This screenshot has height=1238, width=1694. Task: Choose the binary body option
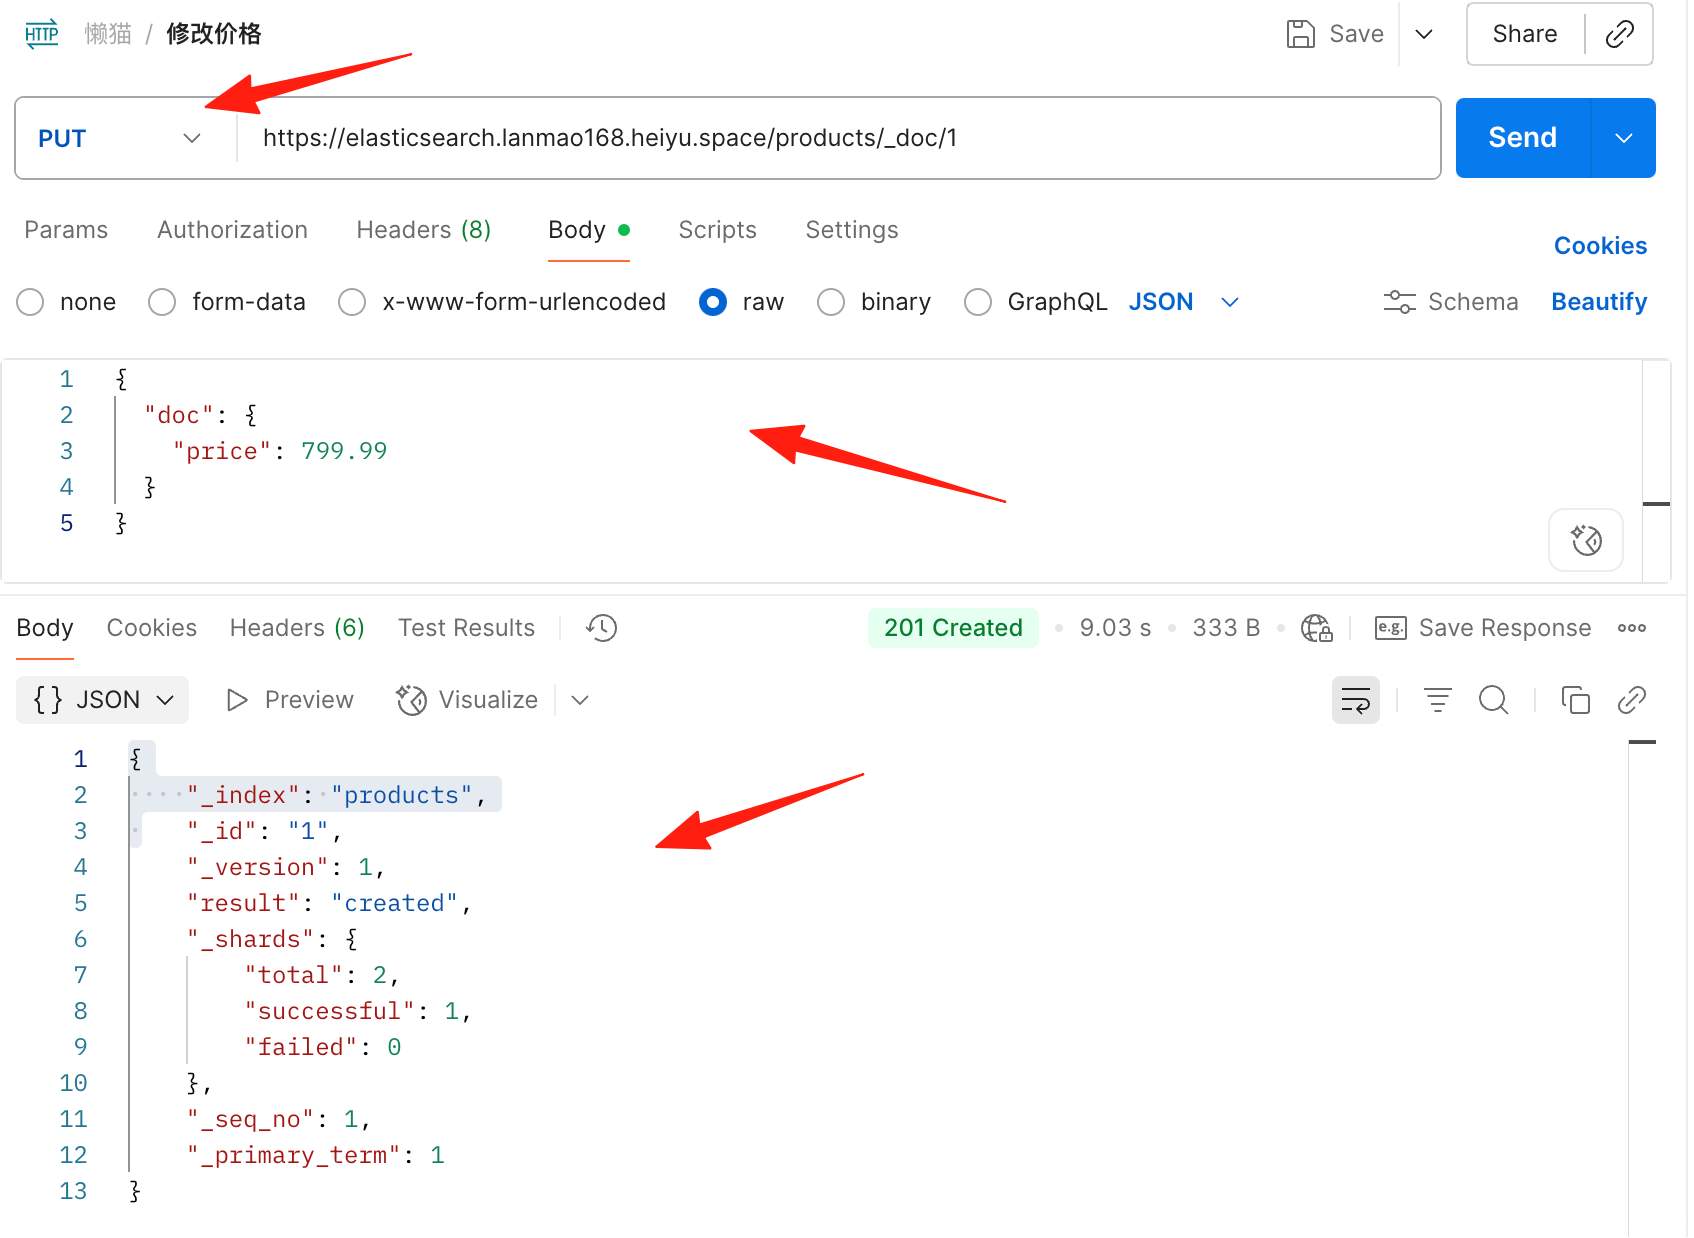coord(831,302)
